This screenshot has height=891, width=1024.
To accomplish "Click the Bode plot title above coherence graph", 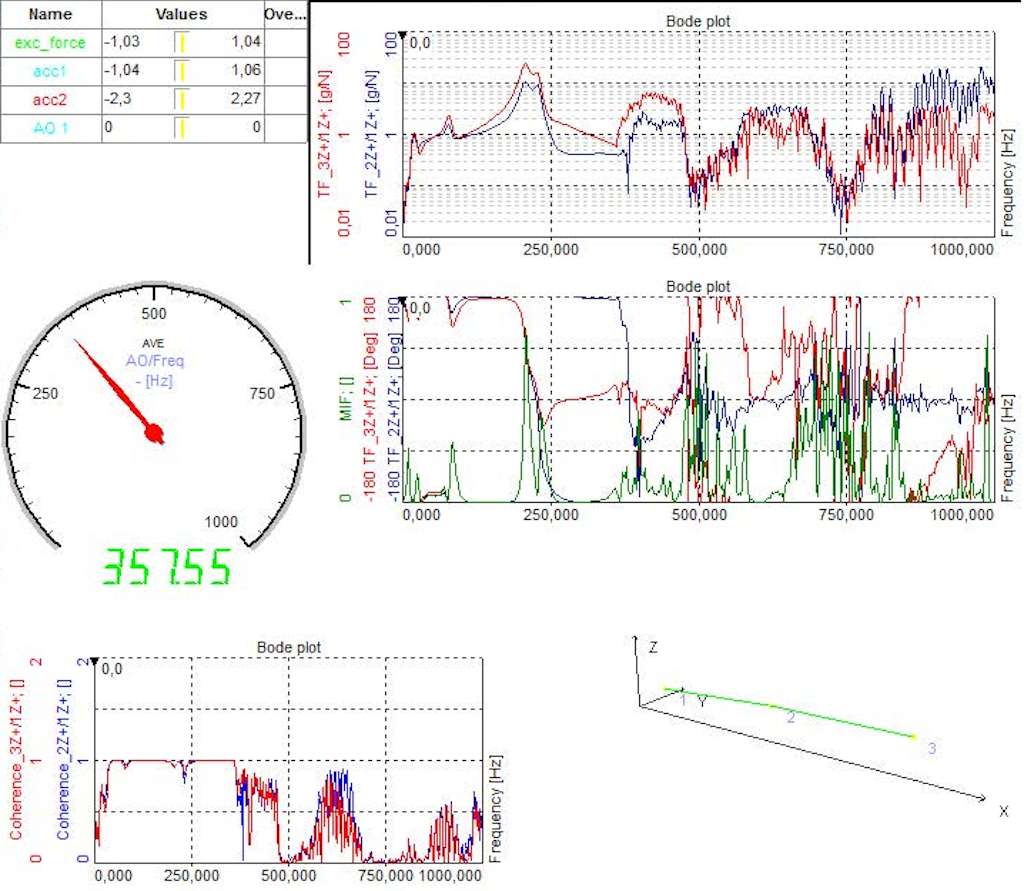I will click(x=289, y=647).
